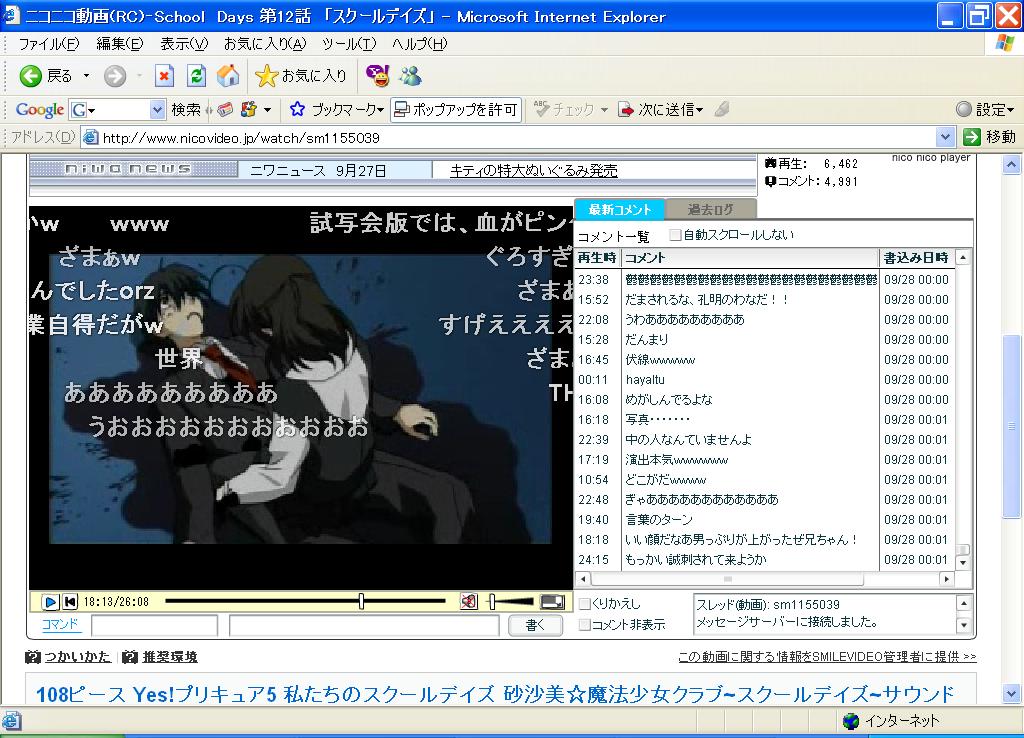Open the Google toolbar news icon dropdown arrow

click(x=267, y=110)
